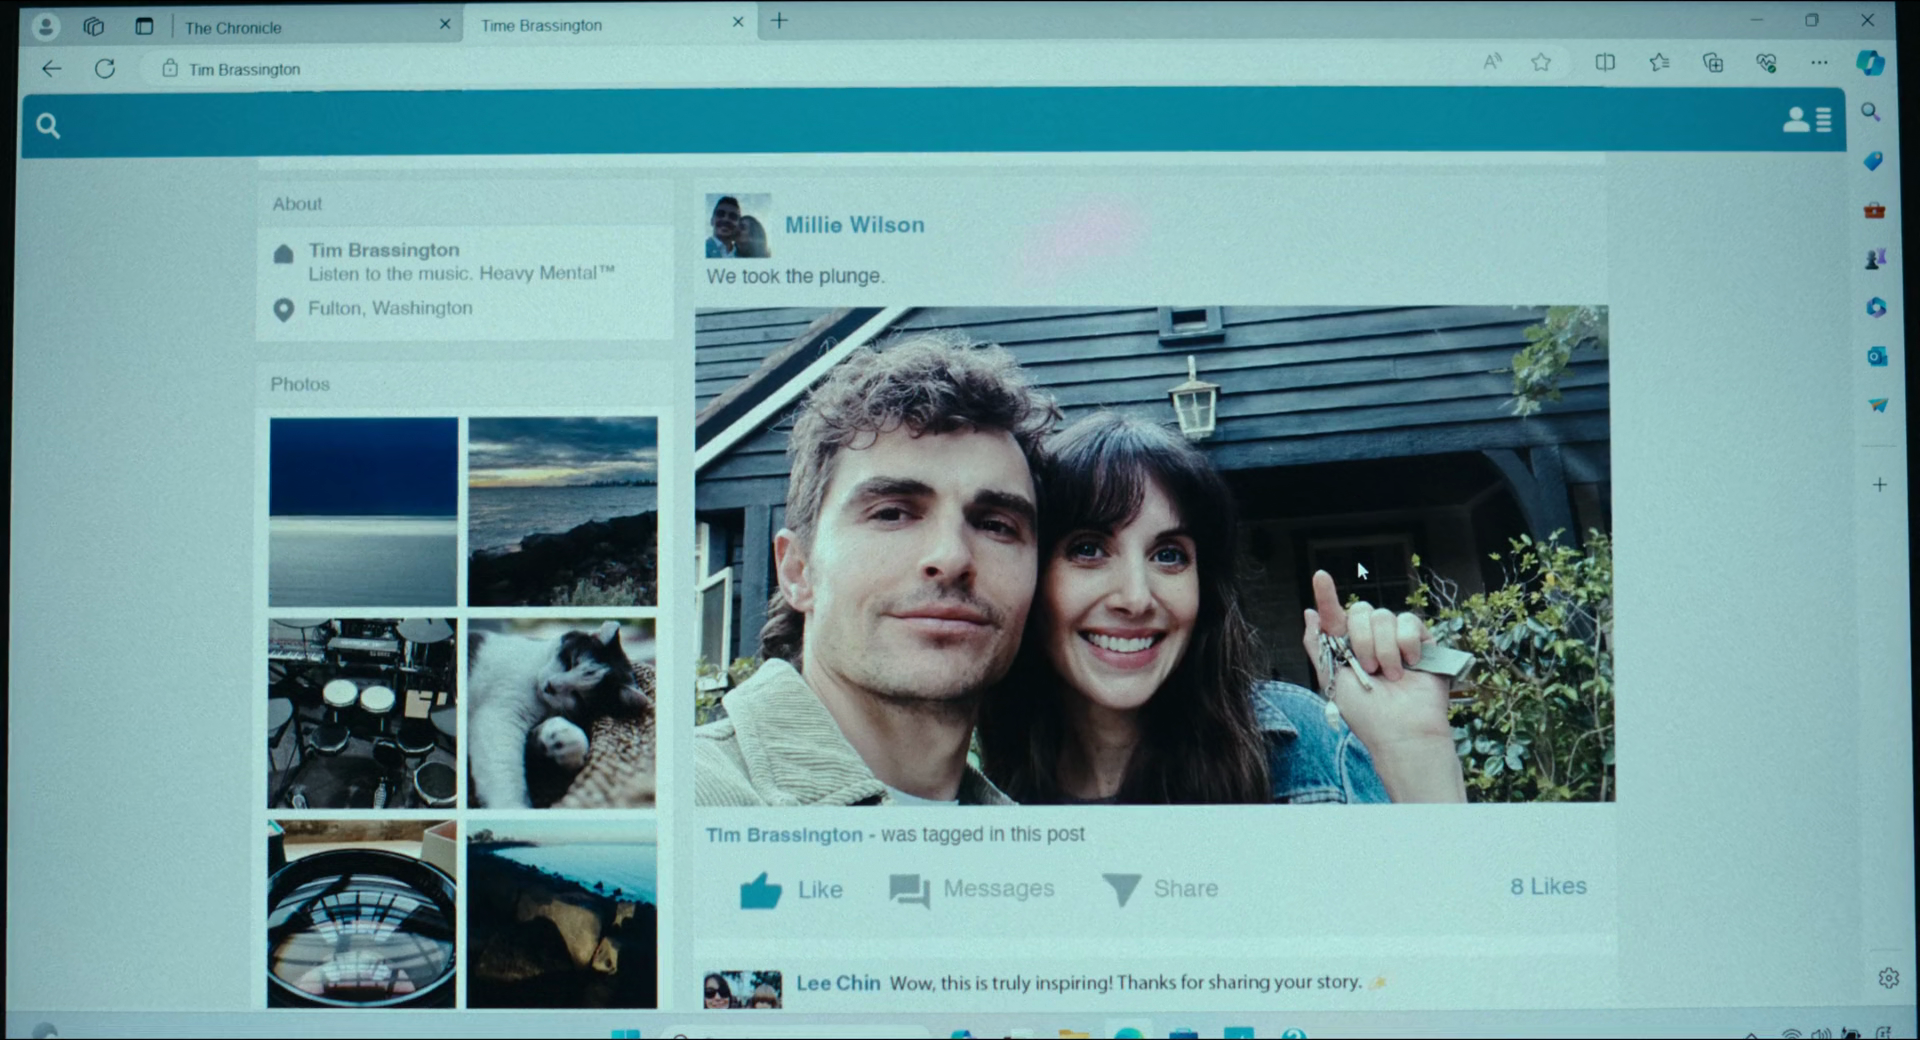Close the Time Brassington tab
The image size is (1920, 1040).
pos(738,22)
